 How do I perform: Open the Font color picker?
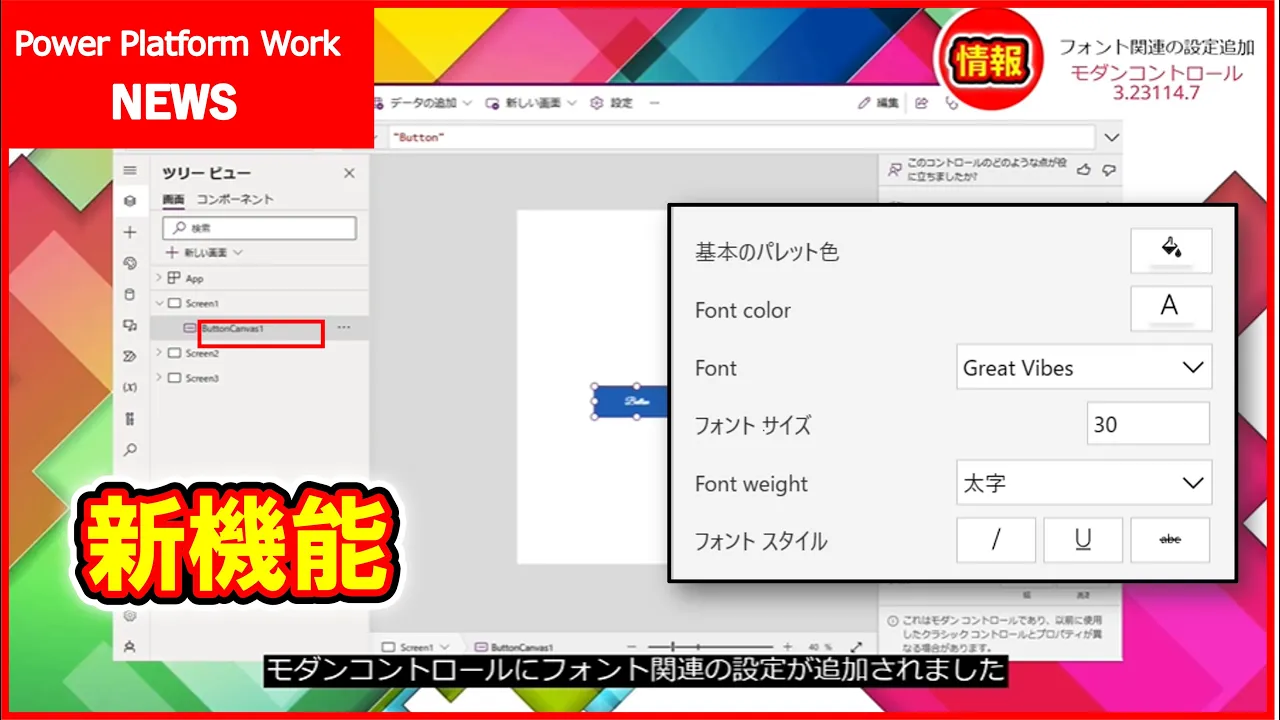point(1171,309)
